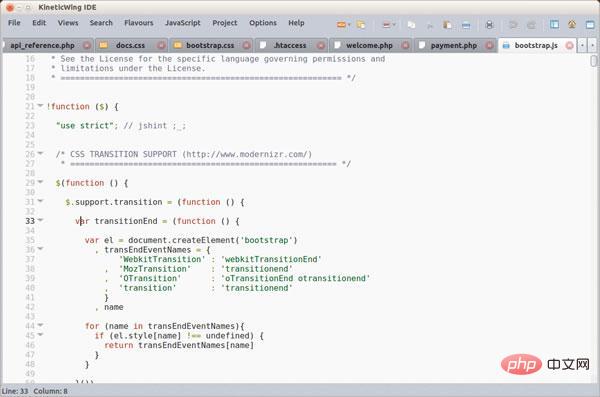Collapse the code fold at line 31
This screenshot has height=397, width=600.
click(x=40, y=201)
